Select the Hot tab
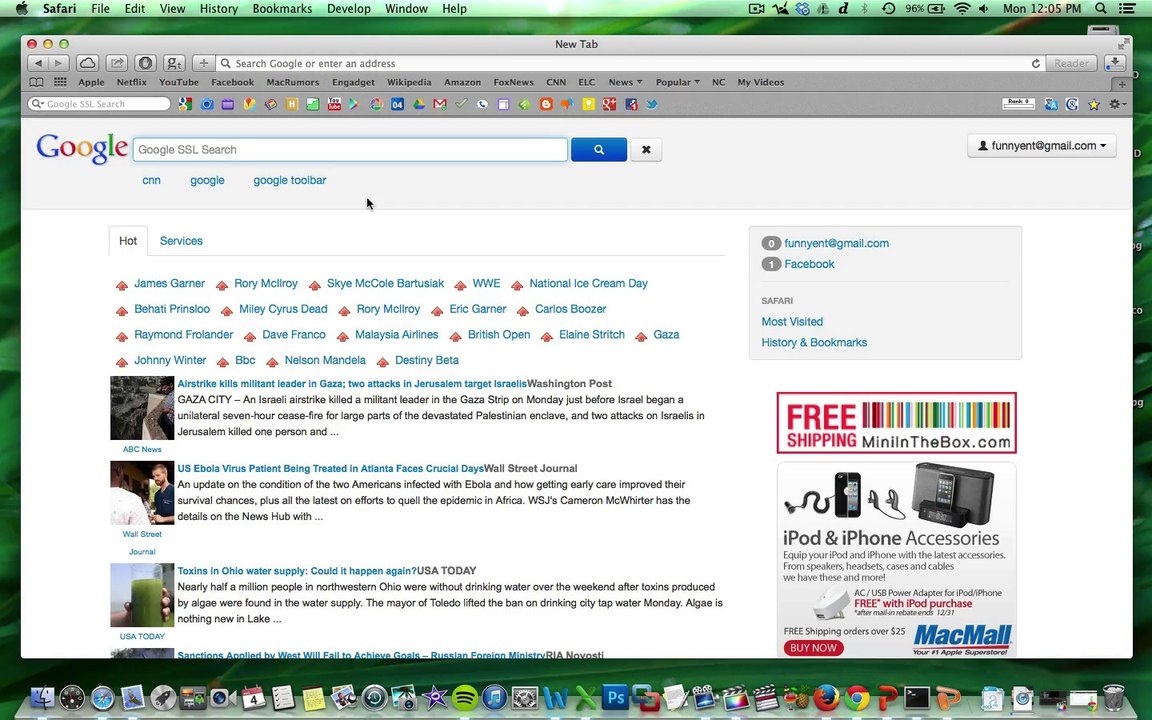The height and width of the screenshot is (720, 1152). (128, 241)
